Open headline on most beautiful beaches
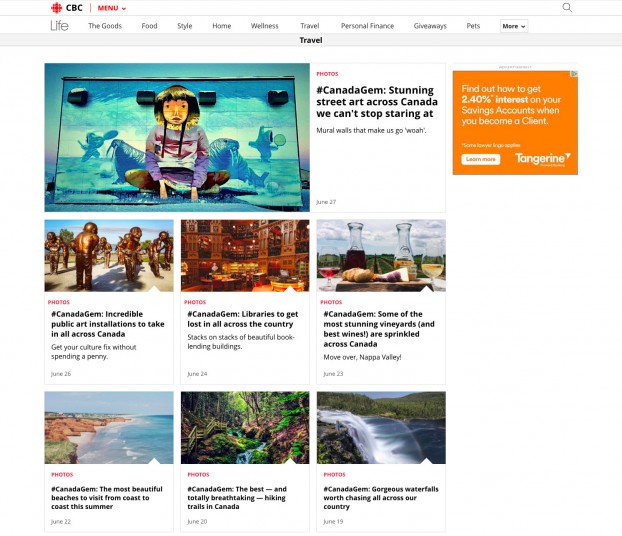The height and width of the screenshot is (536, 622). tap(107, 498)
